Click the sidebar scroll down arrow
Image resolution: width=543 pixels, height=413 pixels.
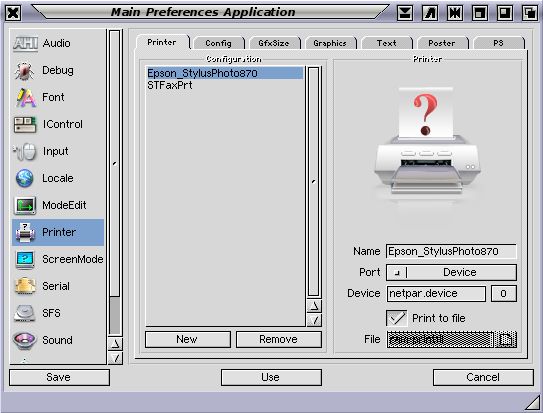[115, 358]
